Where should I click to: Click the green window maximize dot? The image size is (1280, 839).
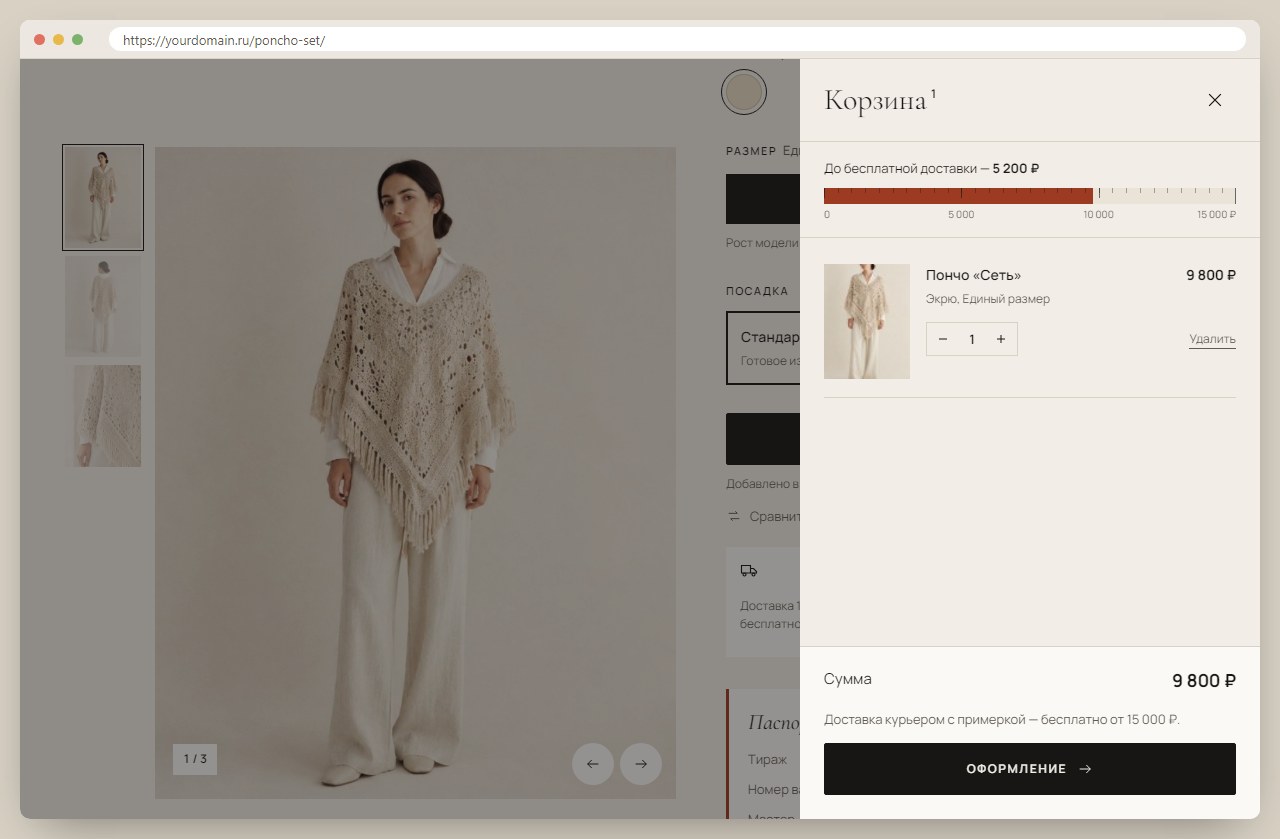click(x=77, y=39)
